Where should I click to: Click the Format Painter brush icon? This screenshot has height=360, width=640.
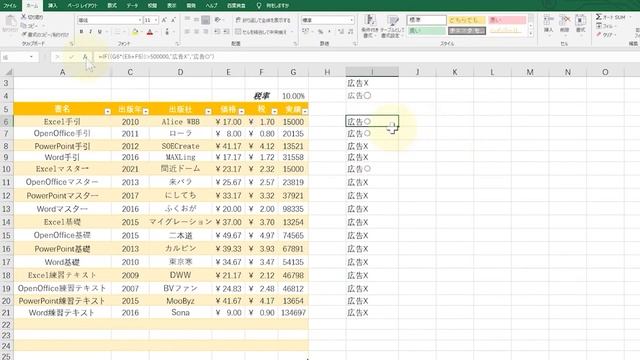pyautogui.click(x=24, y=34)
